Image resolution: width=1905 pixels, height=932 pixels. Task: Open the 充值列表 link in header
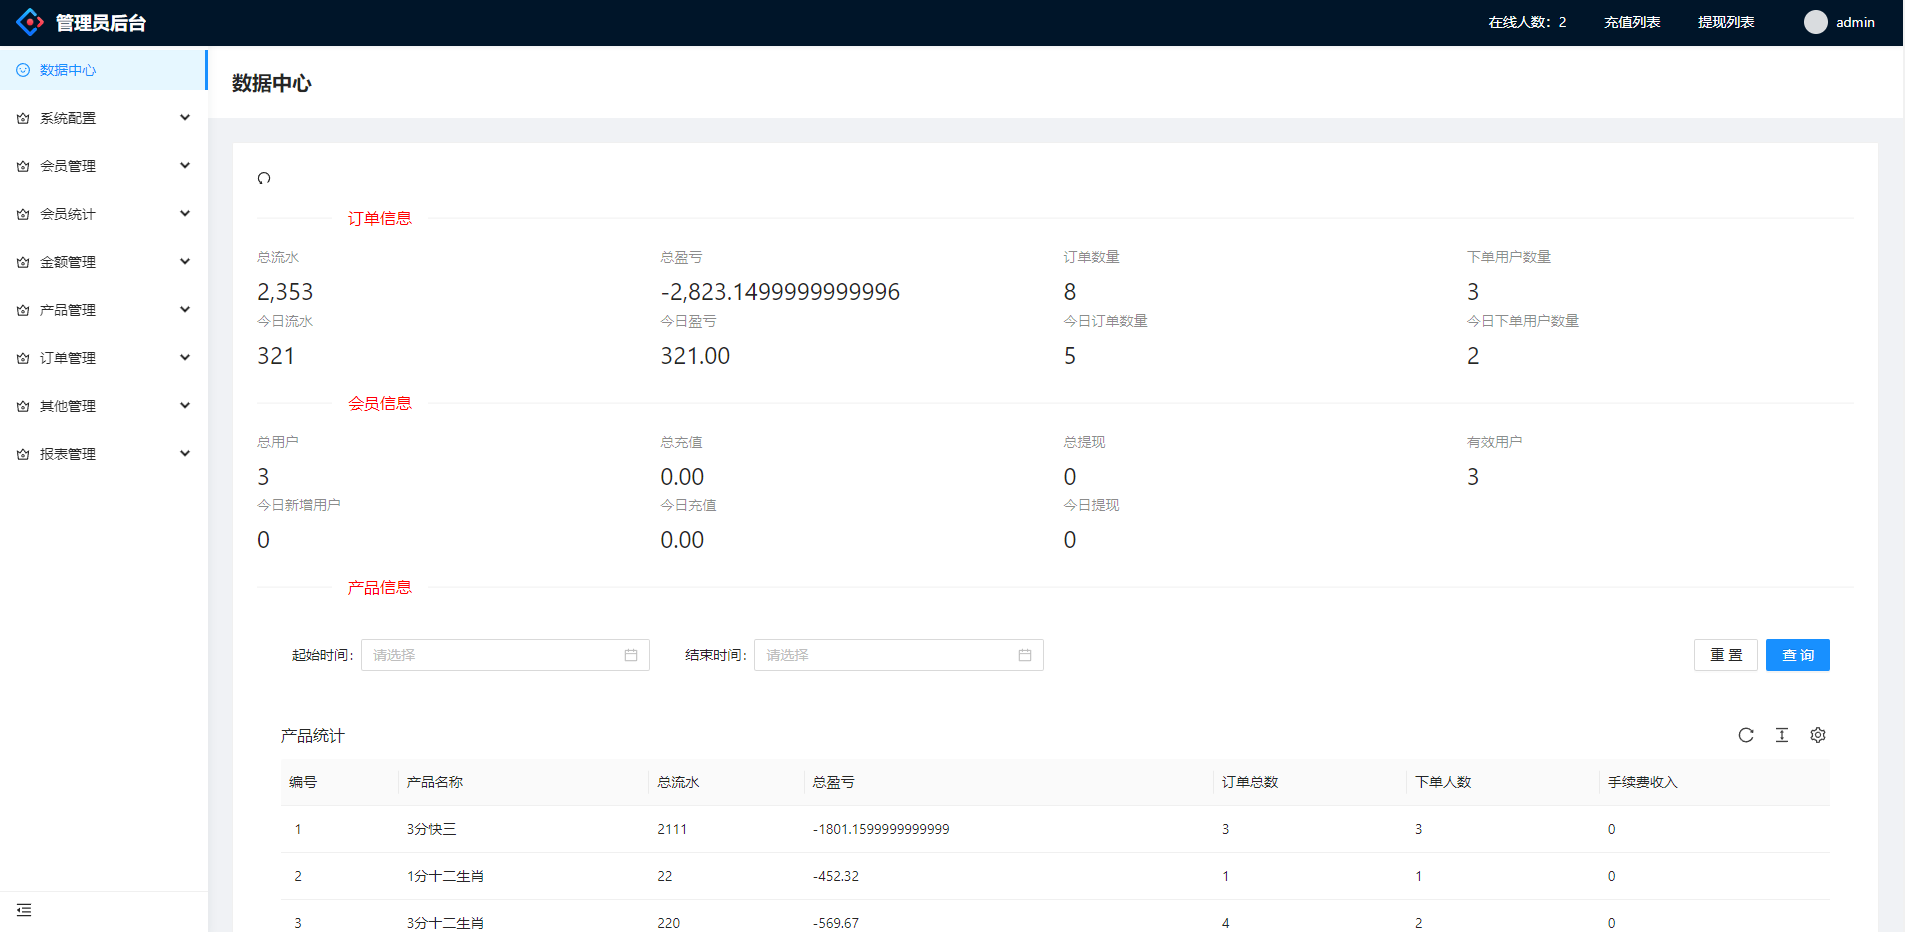click(1632, 22)
